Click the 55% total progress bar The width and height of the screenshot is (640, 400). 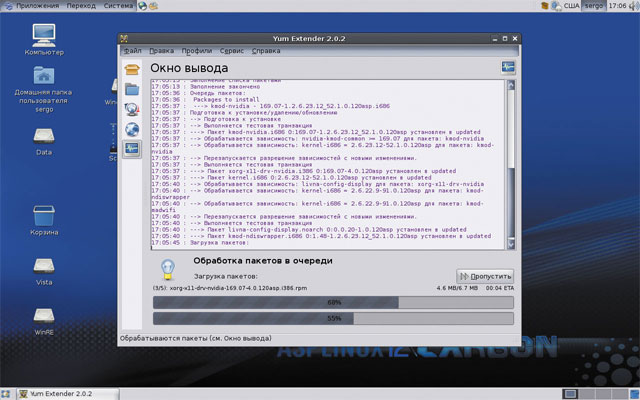point(333,318)
